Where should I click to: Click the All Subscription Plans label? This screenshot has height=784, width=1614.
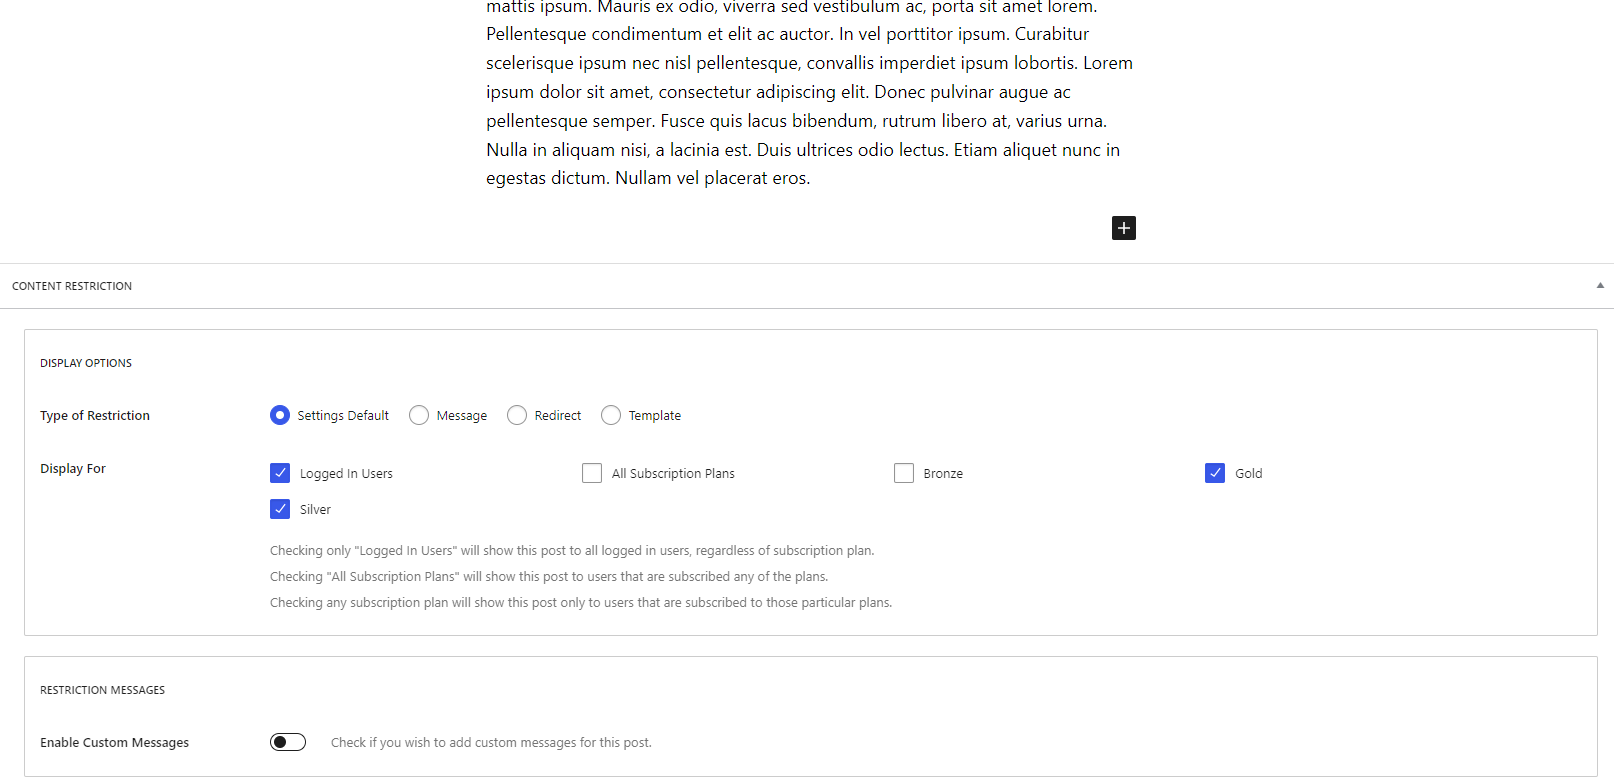(673, 474)
